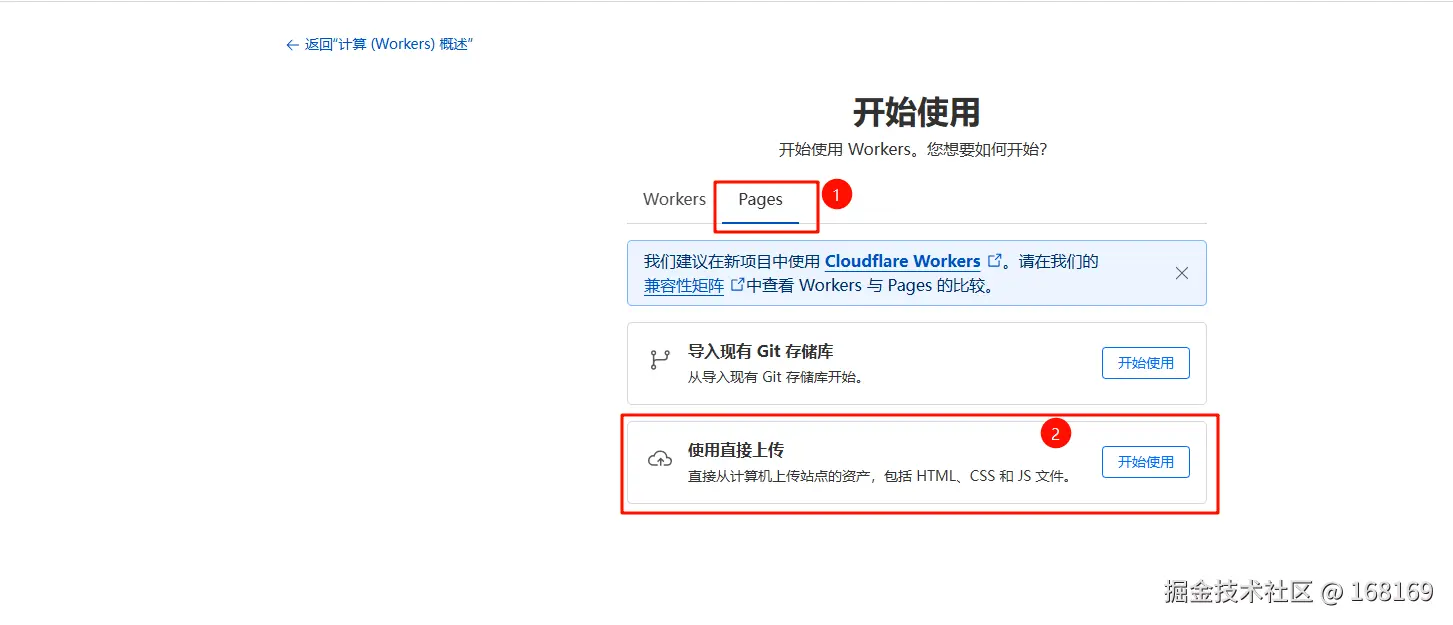Select the Pages tab
The width and height of the screenshot is (1453, 625).
pos(760,199)
